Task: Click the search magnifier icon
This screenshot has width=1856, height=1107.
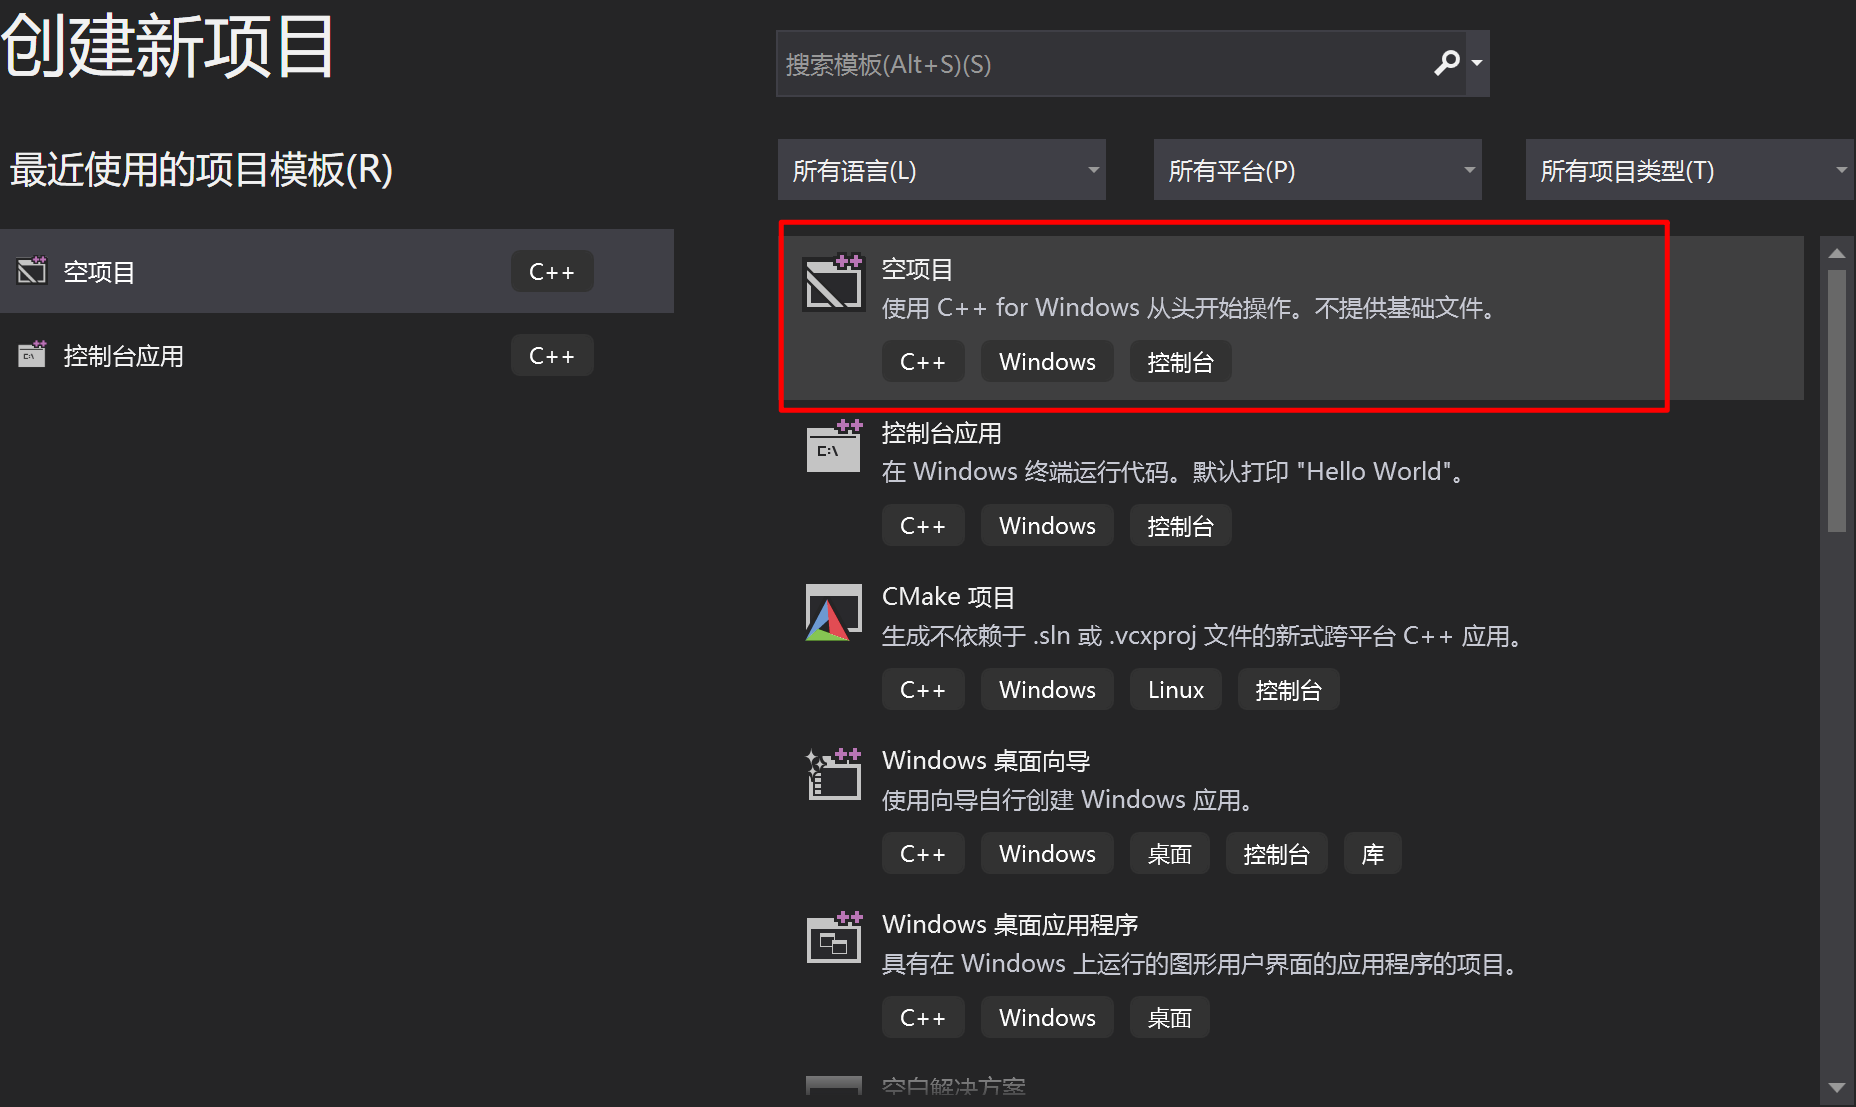Action: coord(1446,63)
